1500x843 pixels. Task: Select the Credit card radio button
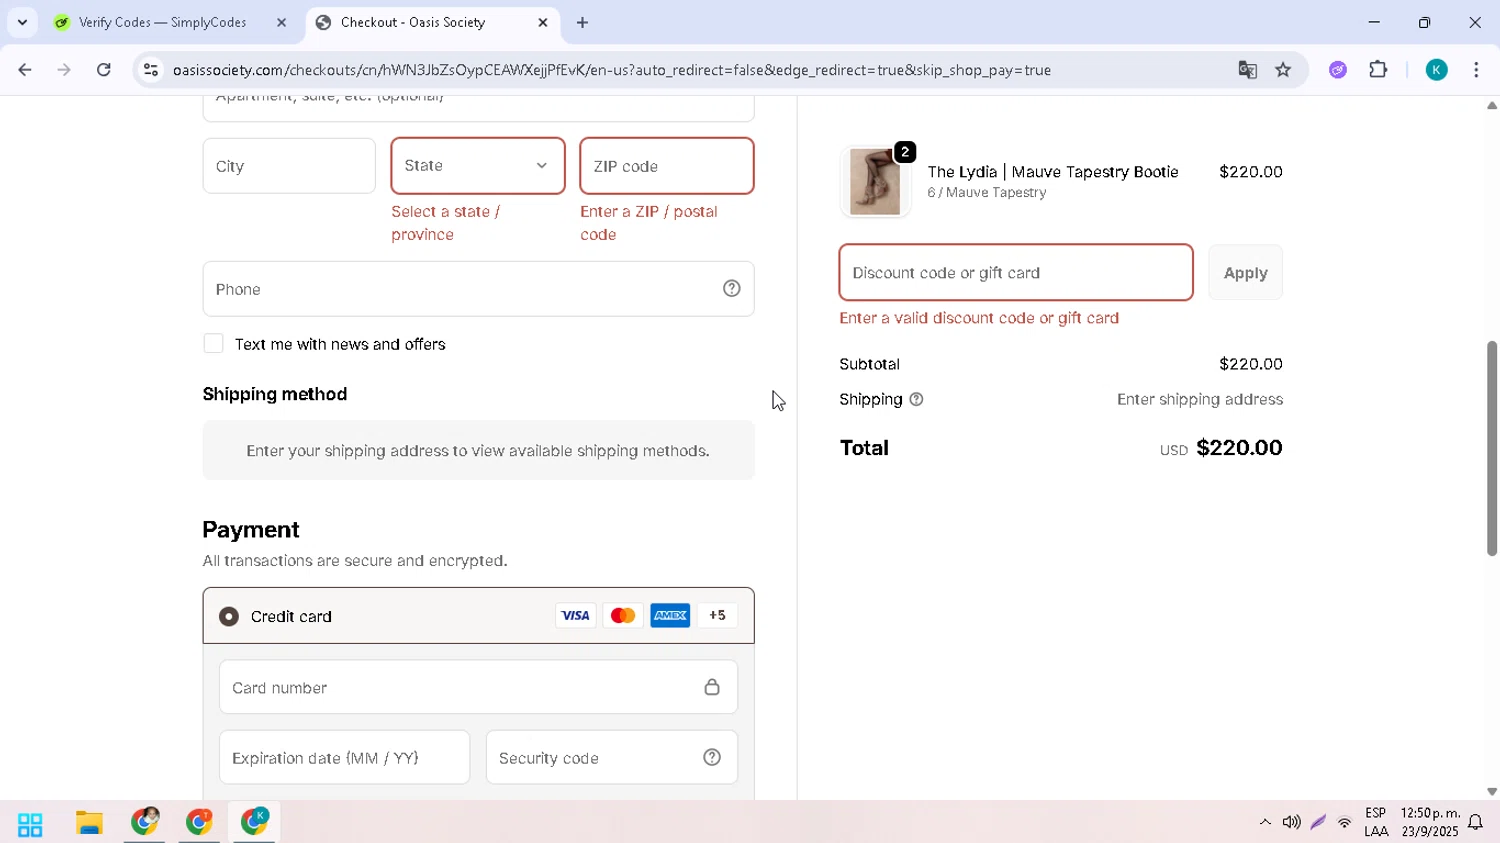pyautogui.click(x=229, y=616)
